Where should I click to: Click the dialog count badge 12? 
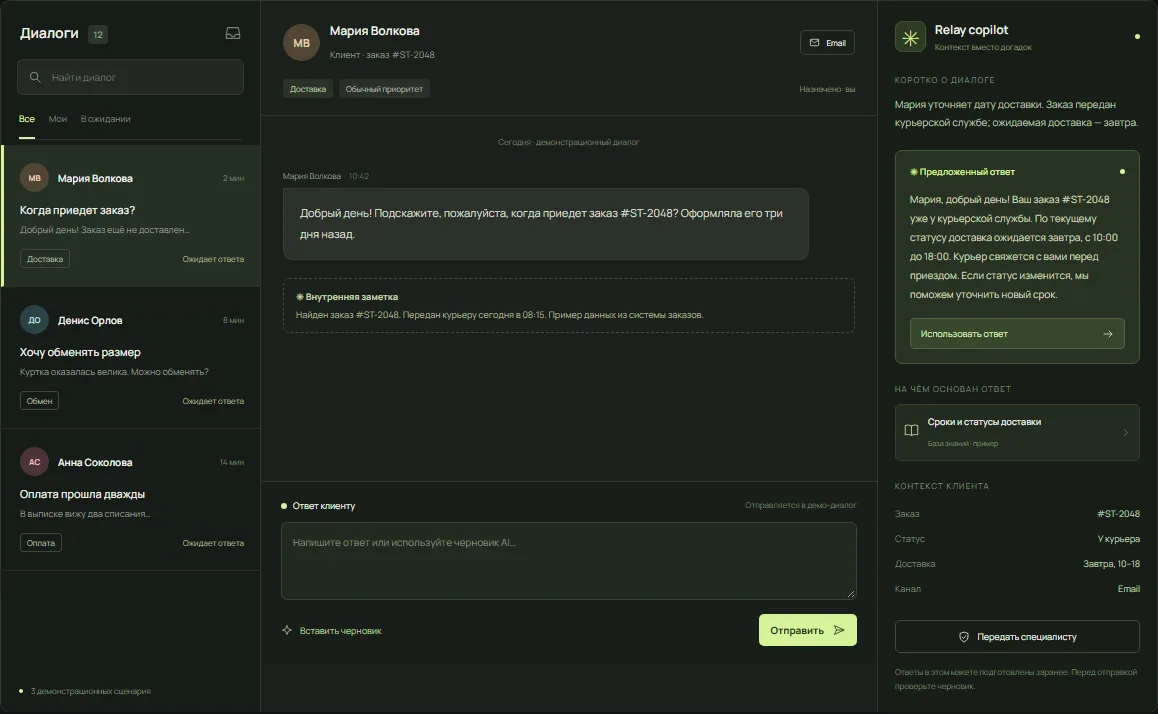[x=97, y=34]
